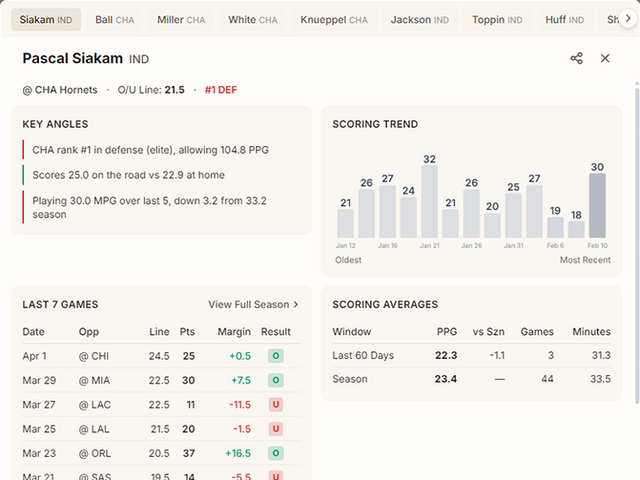Click the 24-point bar in the chart
The image size is (640, 480).
(x=409, y=218)
